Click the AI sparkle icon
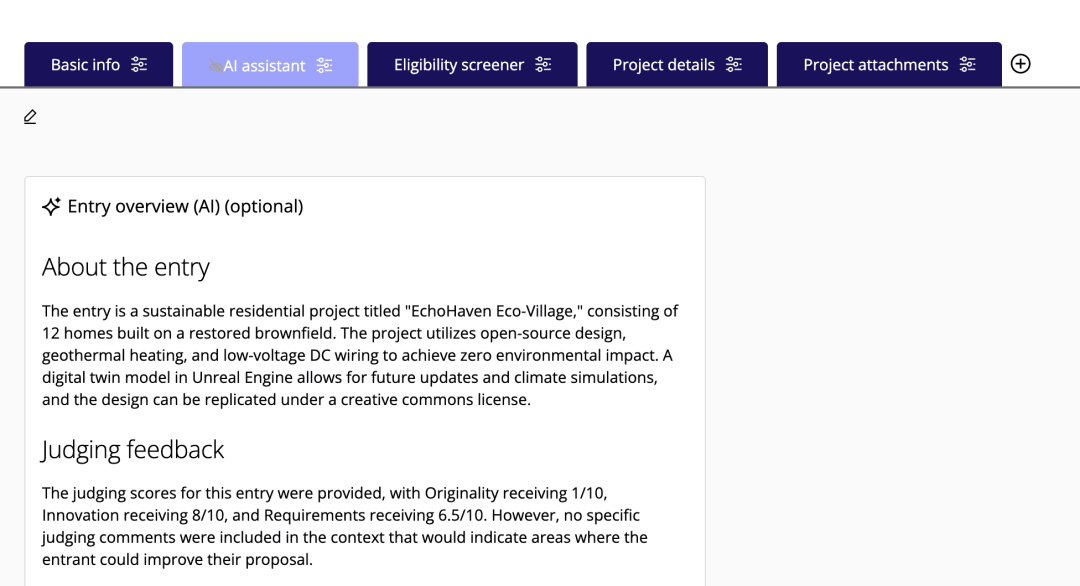Viewport: 1080px width, 586px height. click(51, 207)
